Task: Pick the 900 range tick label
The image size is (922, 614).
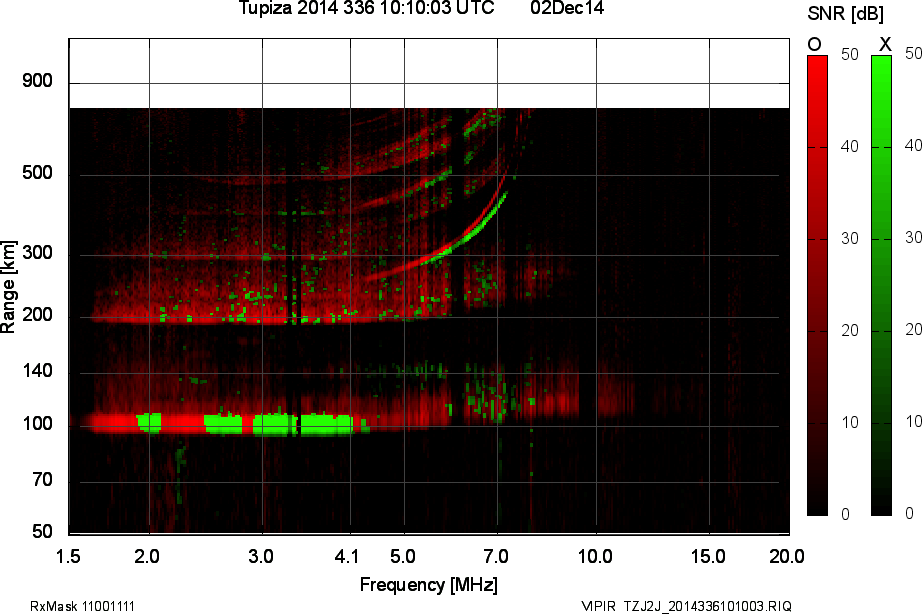Action: coord(37,81)
